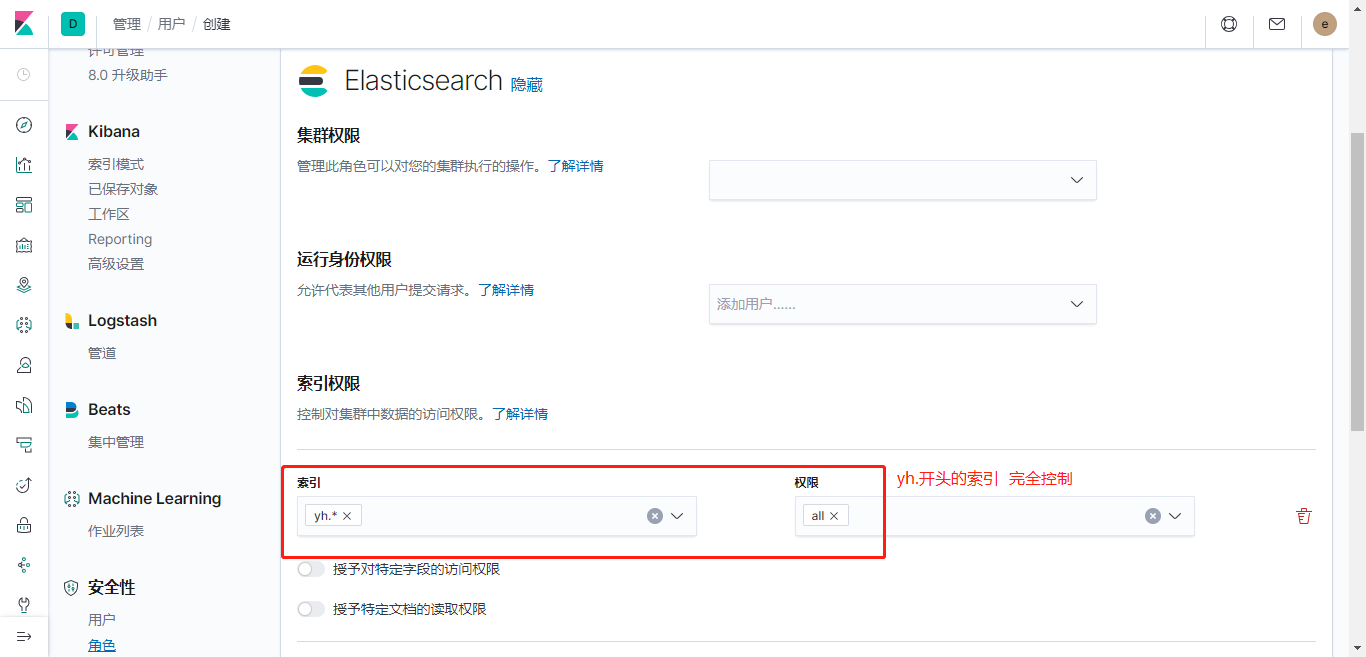Remove the 'all' privilege pill
Screen dimensions: 1366x657
point(834,516)
